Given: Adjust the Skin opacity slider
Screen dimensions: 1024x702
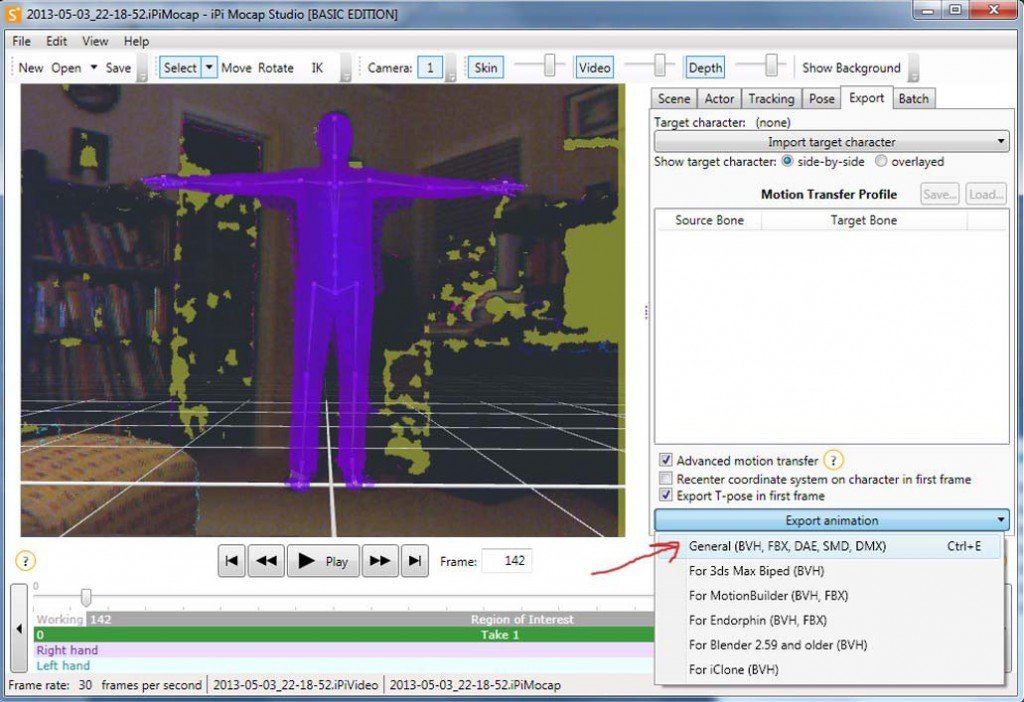Looking at the screenshot, I should click(550, 65).
